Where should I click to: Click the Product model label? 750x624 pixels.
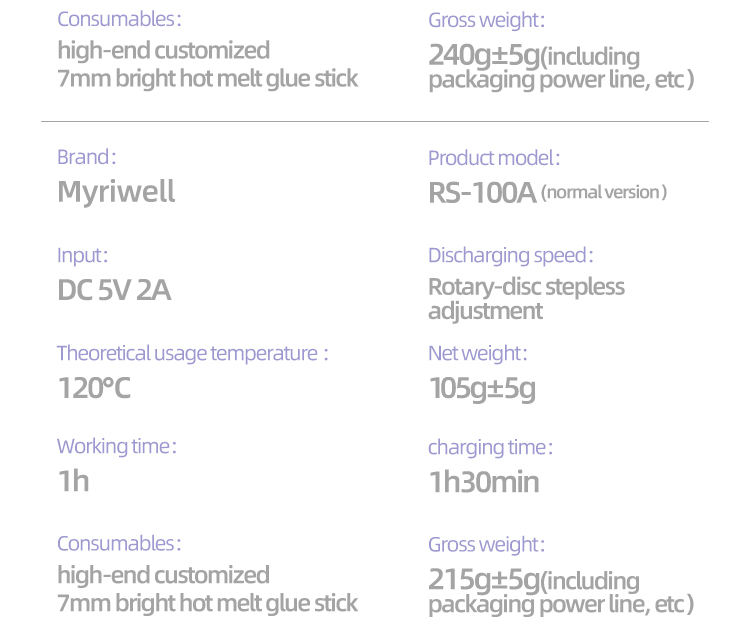click(x=493, y=158)
